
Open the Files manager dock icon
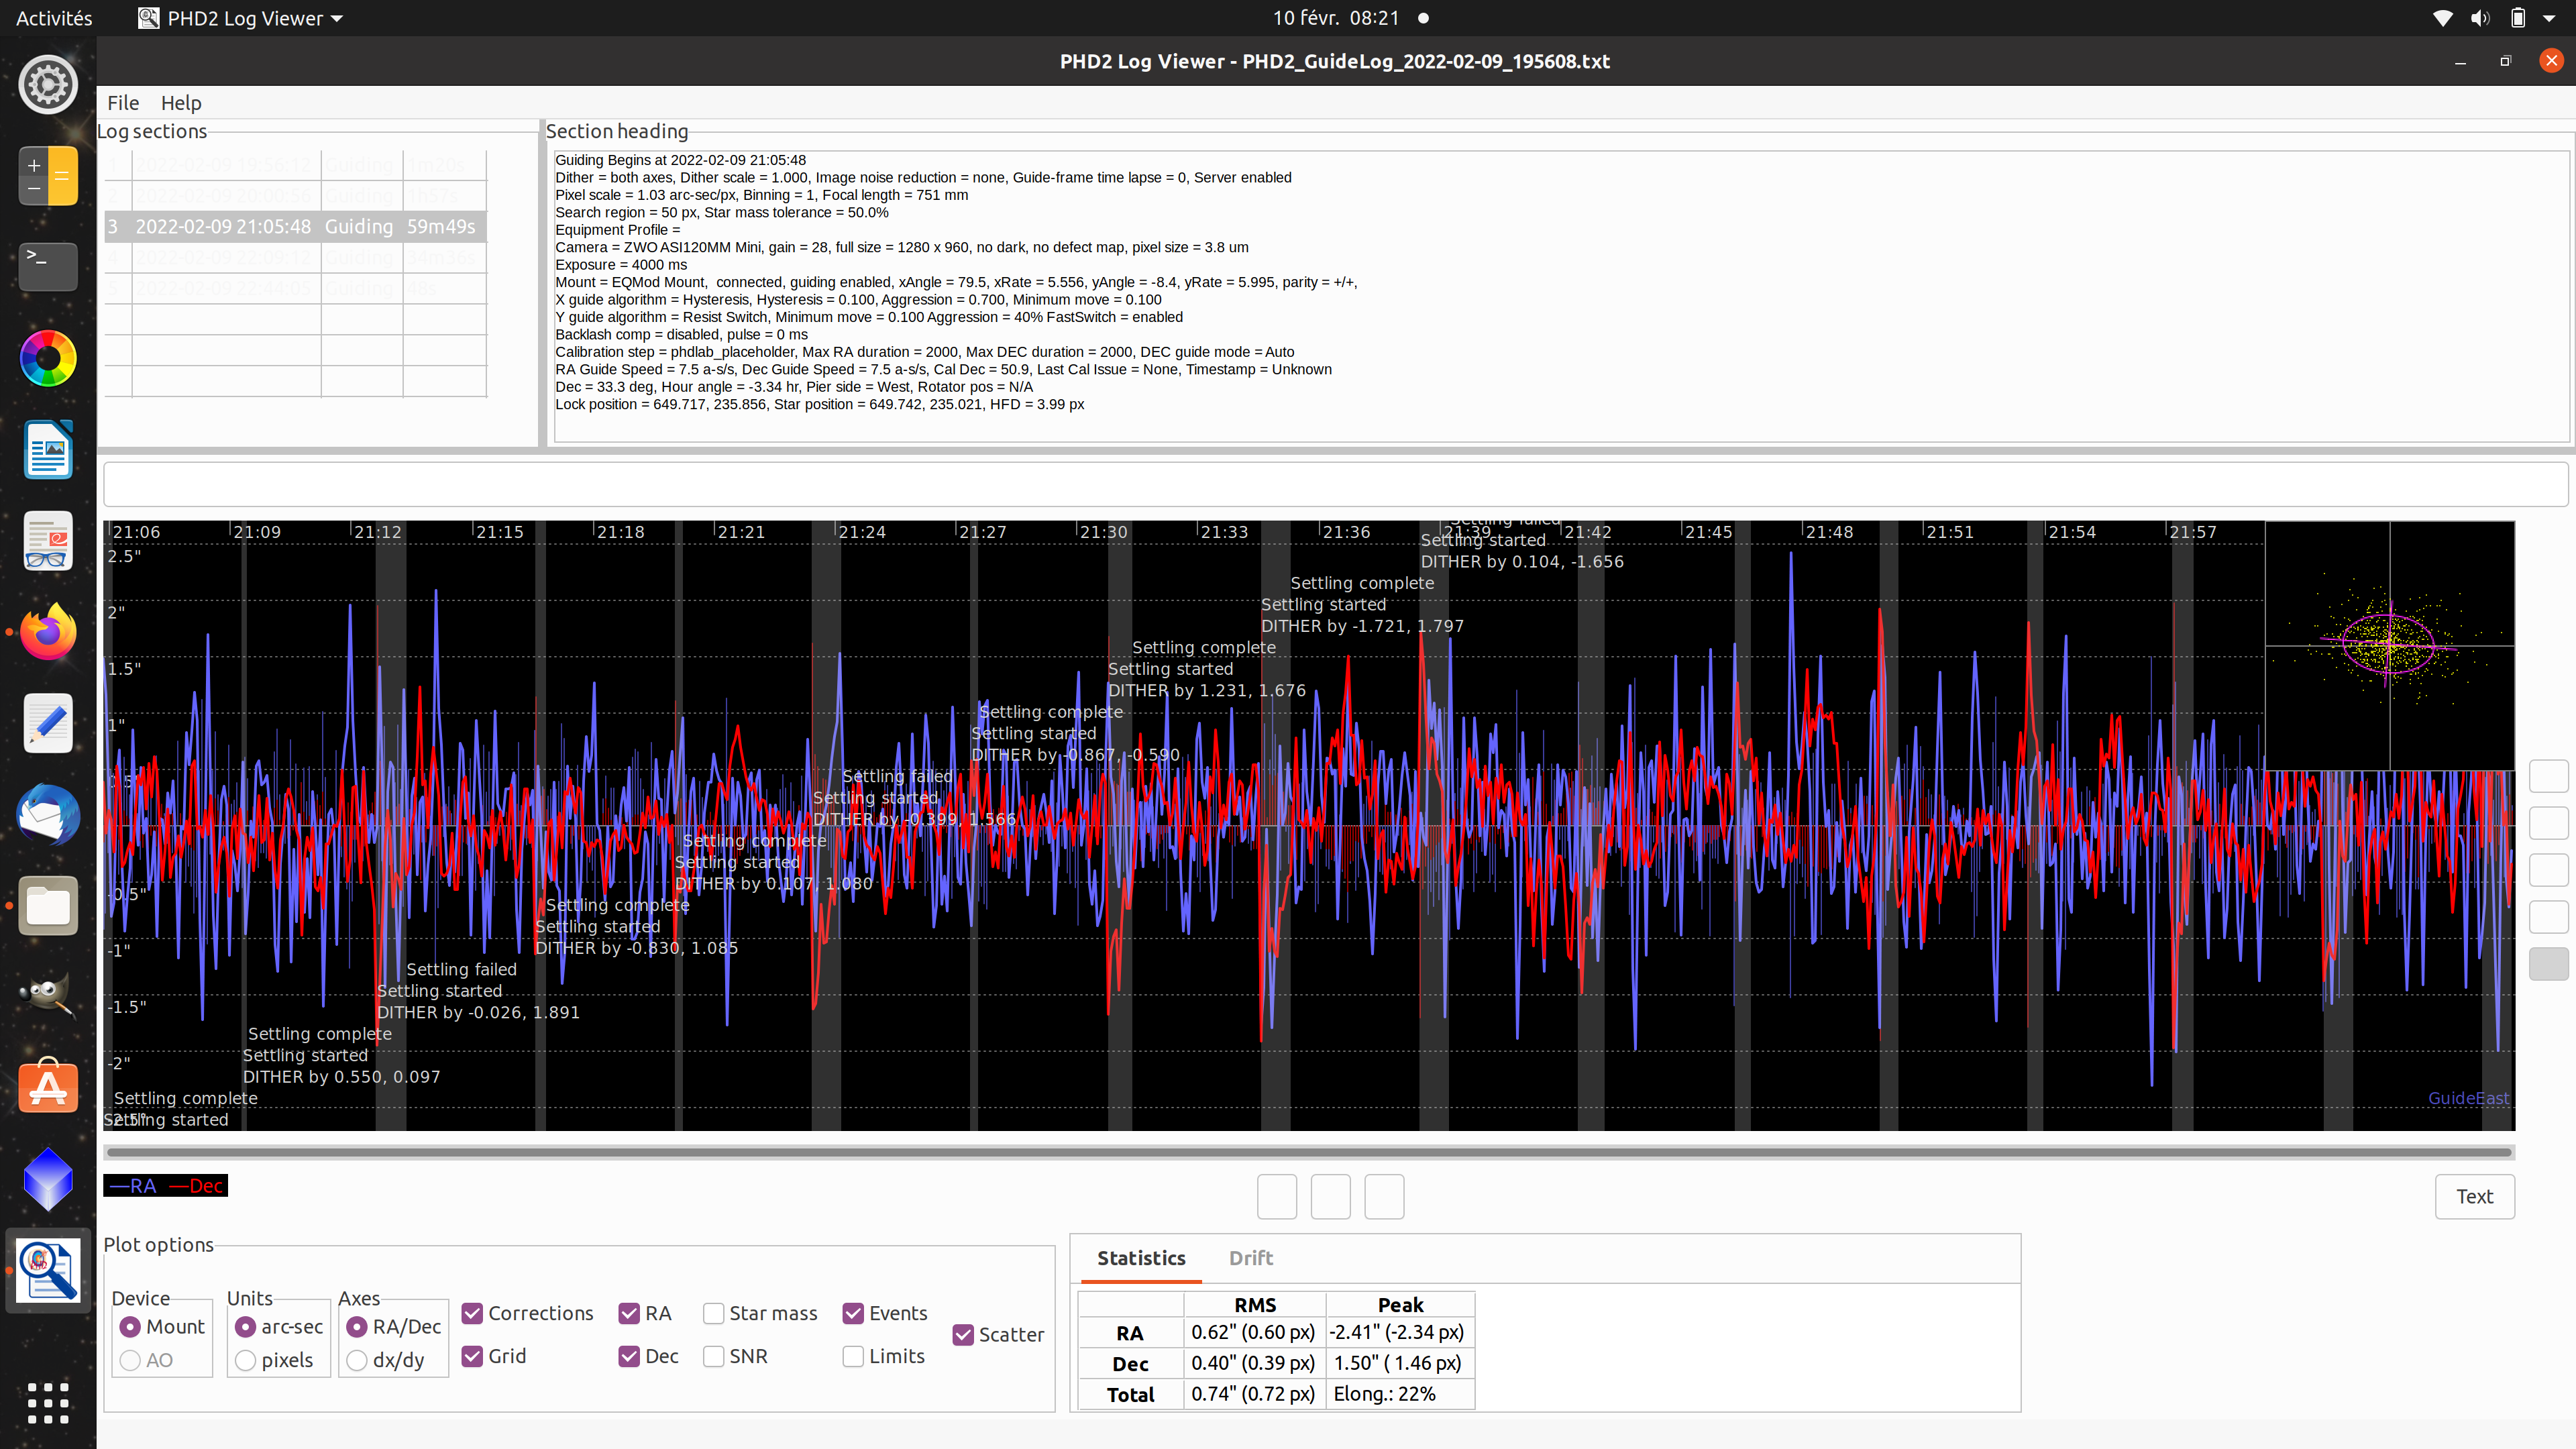[48, 906]
